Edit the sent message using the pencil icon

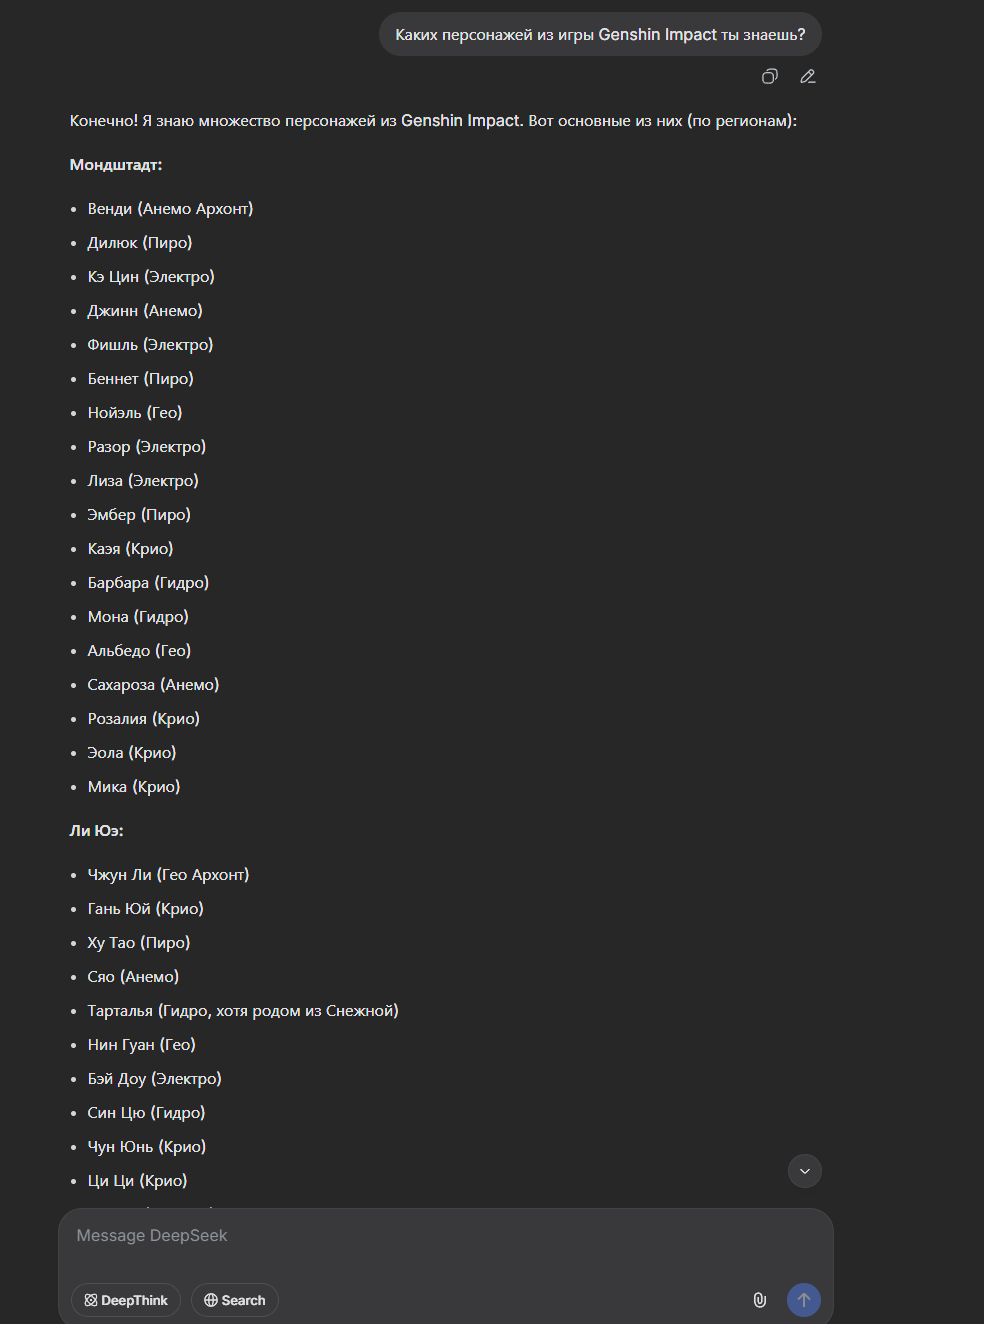808,76
